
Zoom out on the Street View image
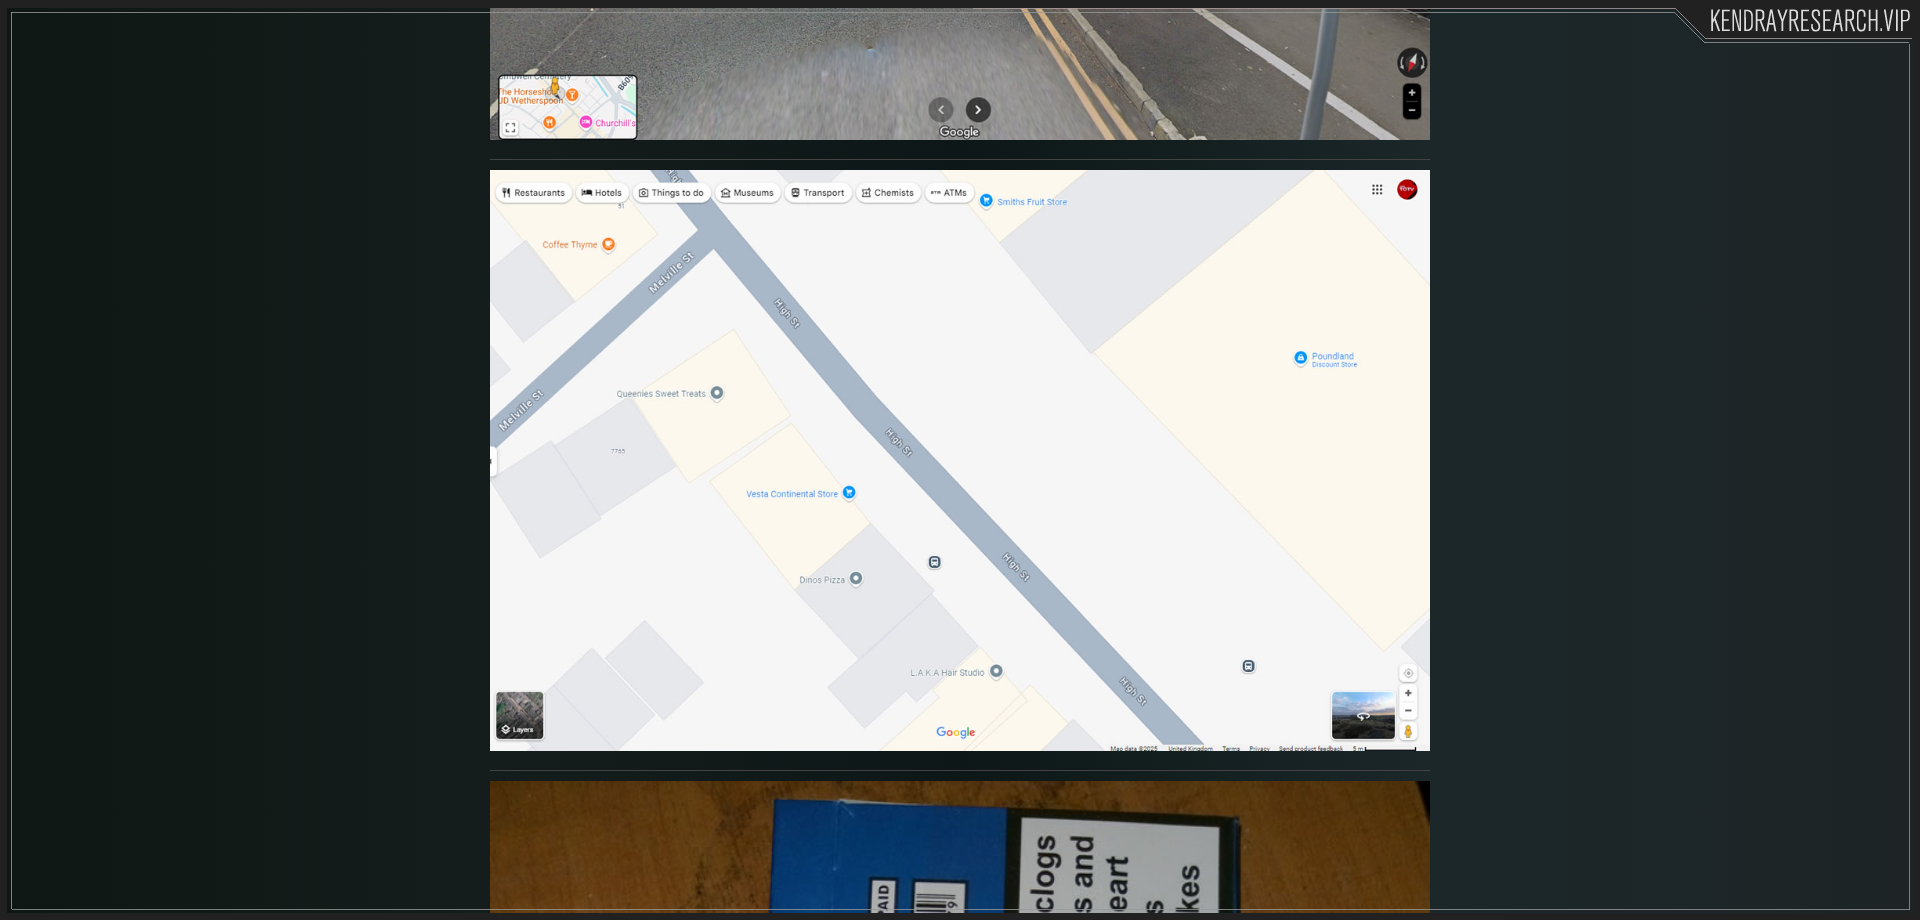[x=1412, y=110]
